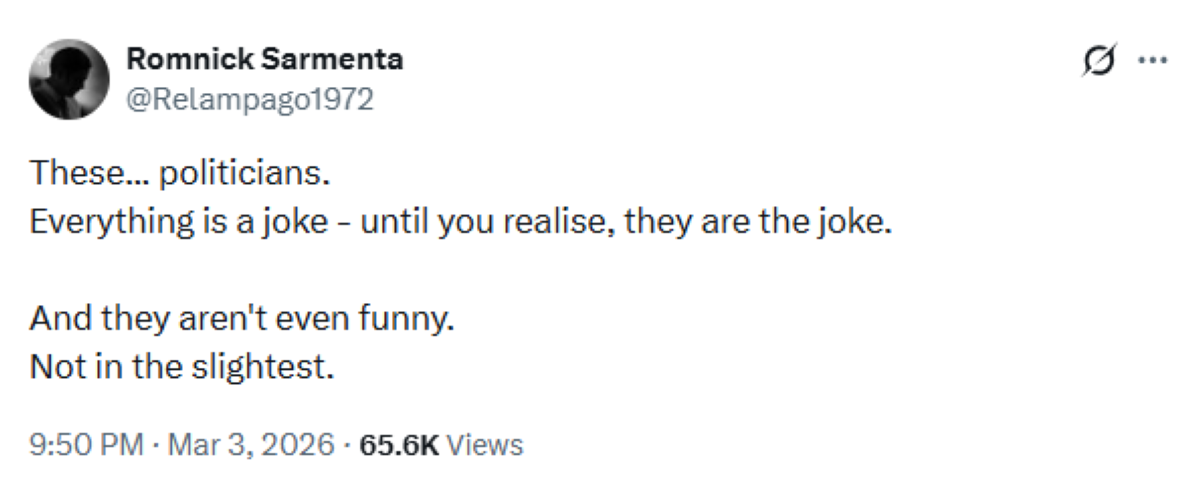Open the @Relampago1972 handle link

point(249,99)
